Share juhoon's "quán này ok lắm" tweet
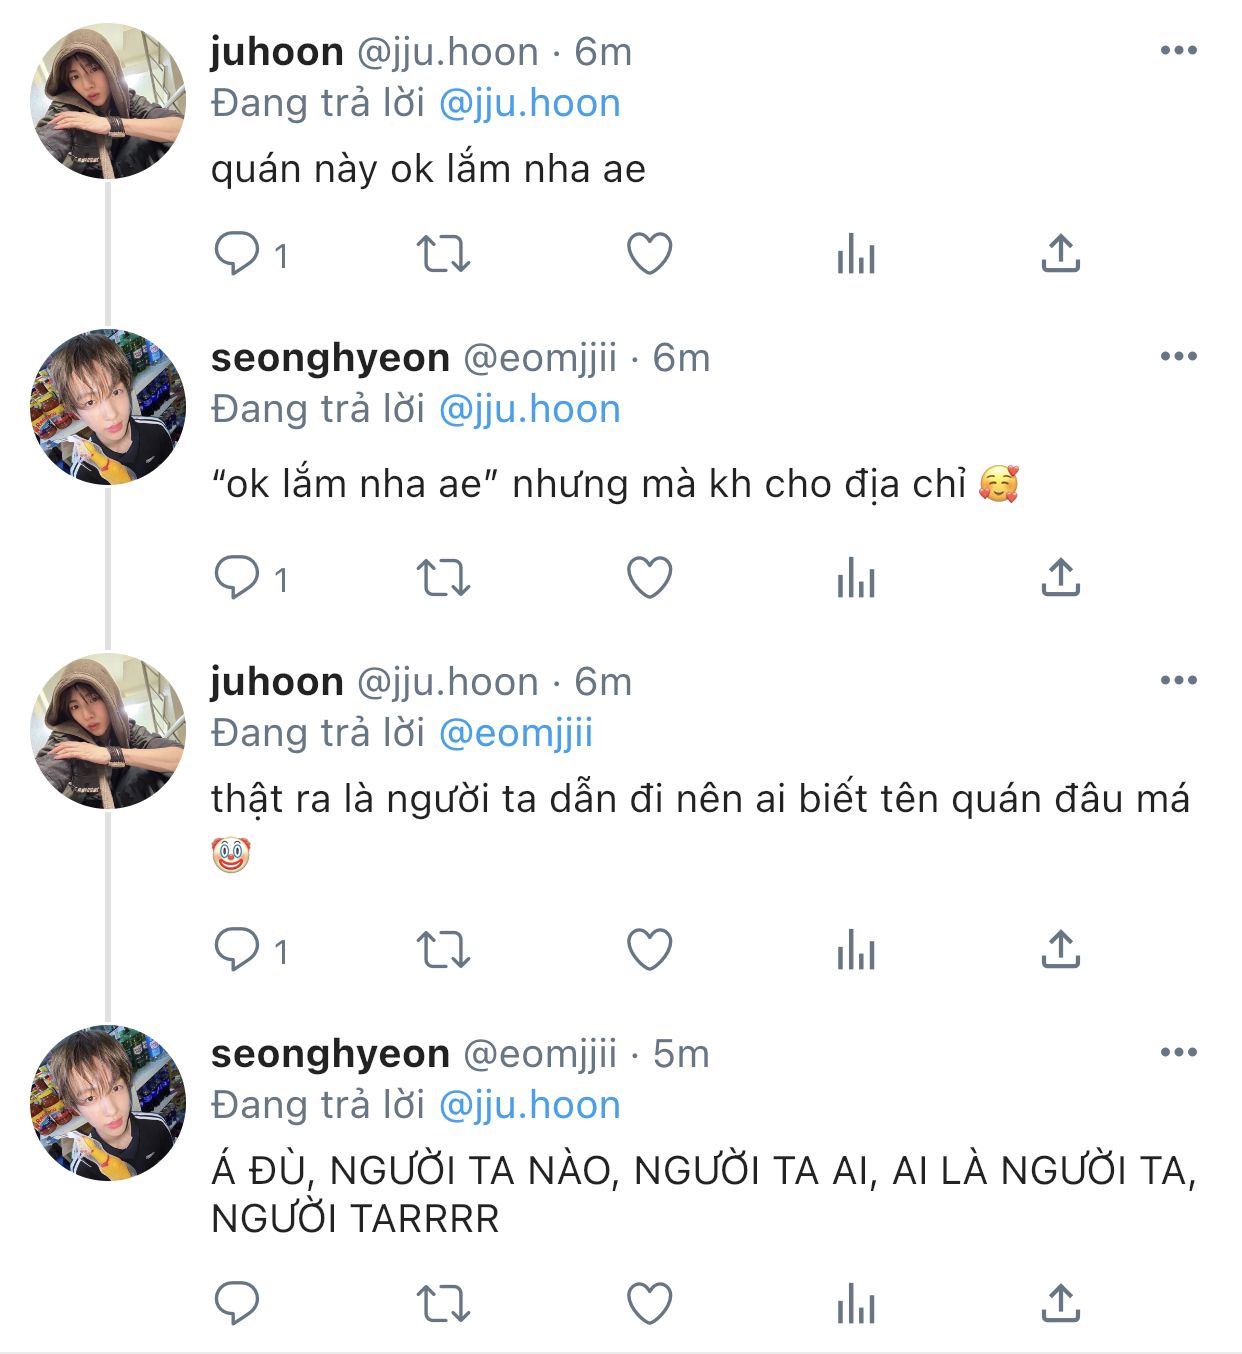This screenshot has width=1242, height=1354. pyautogui.click(x=1060, y=254)
